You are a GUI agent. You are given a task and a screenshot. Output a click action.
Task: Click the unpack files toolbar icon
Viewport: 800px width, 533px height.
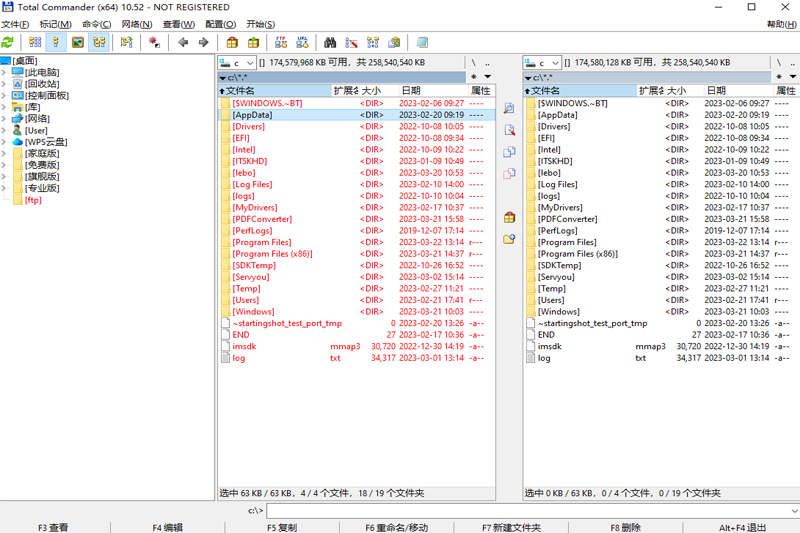point(254,42)
